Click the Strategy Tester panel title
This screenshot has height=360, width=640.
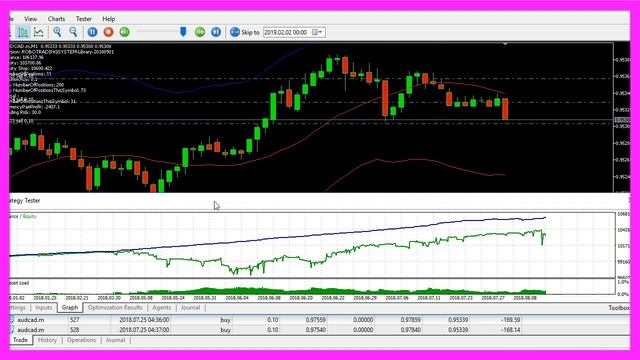24,200
